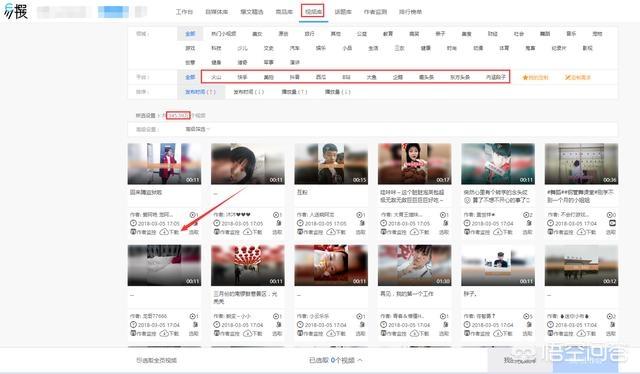
Task: Sort by 发布时间 ascending, the unhighlighted option
Action: [249, 92]
